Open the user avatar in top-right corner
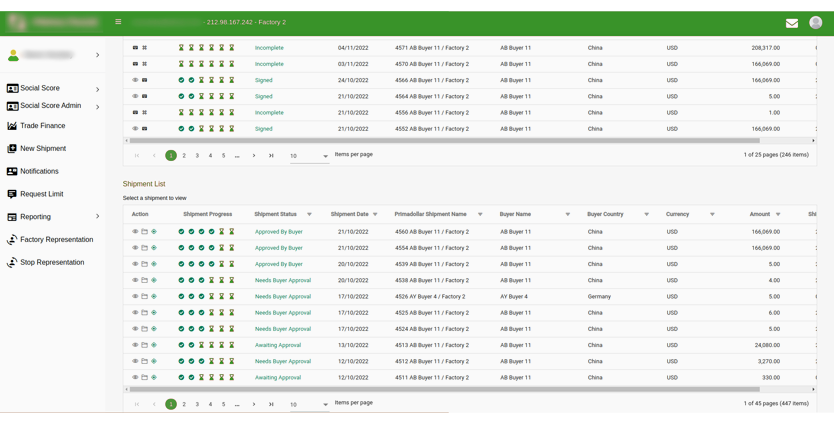This screenshot has width=834, height=423. pos(815,22)
